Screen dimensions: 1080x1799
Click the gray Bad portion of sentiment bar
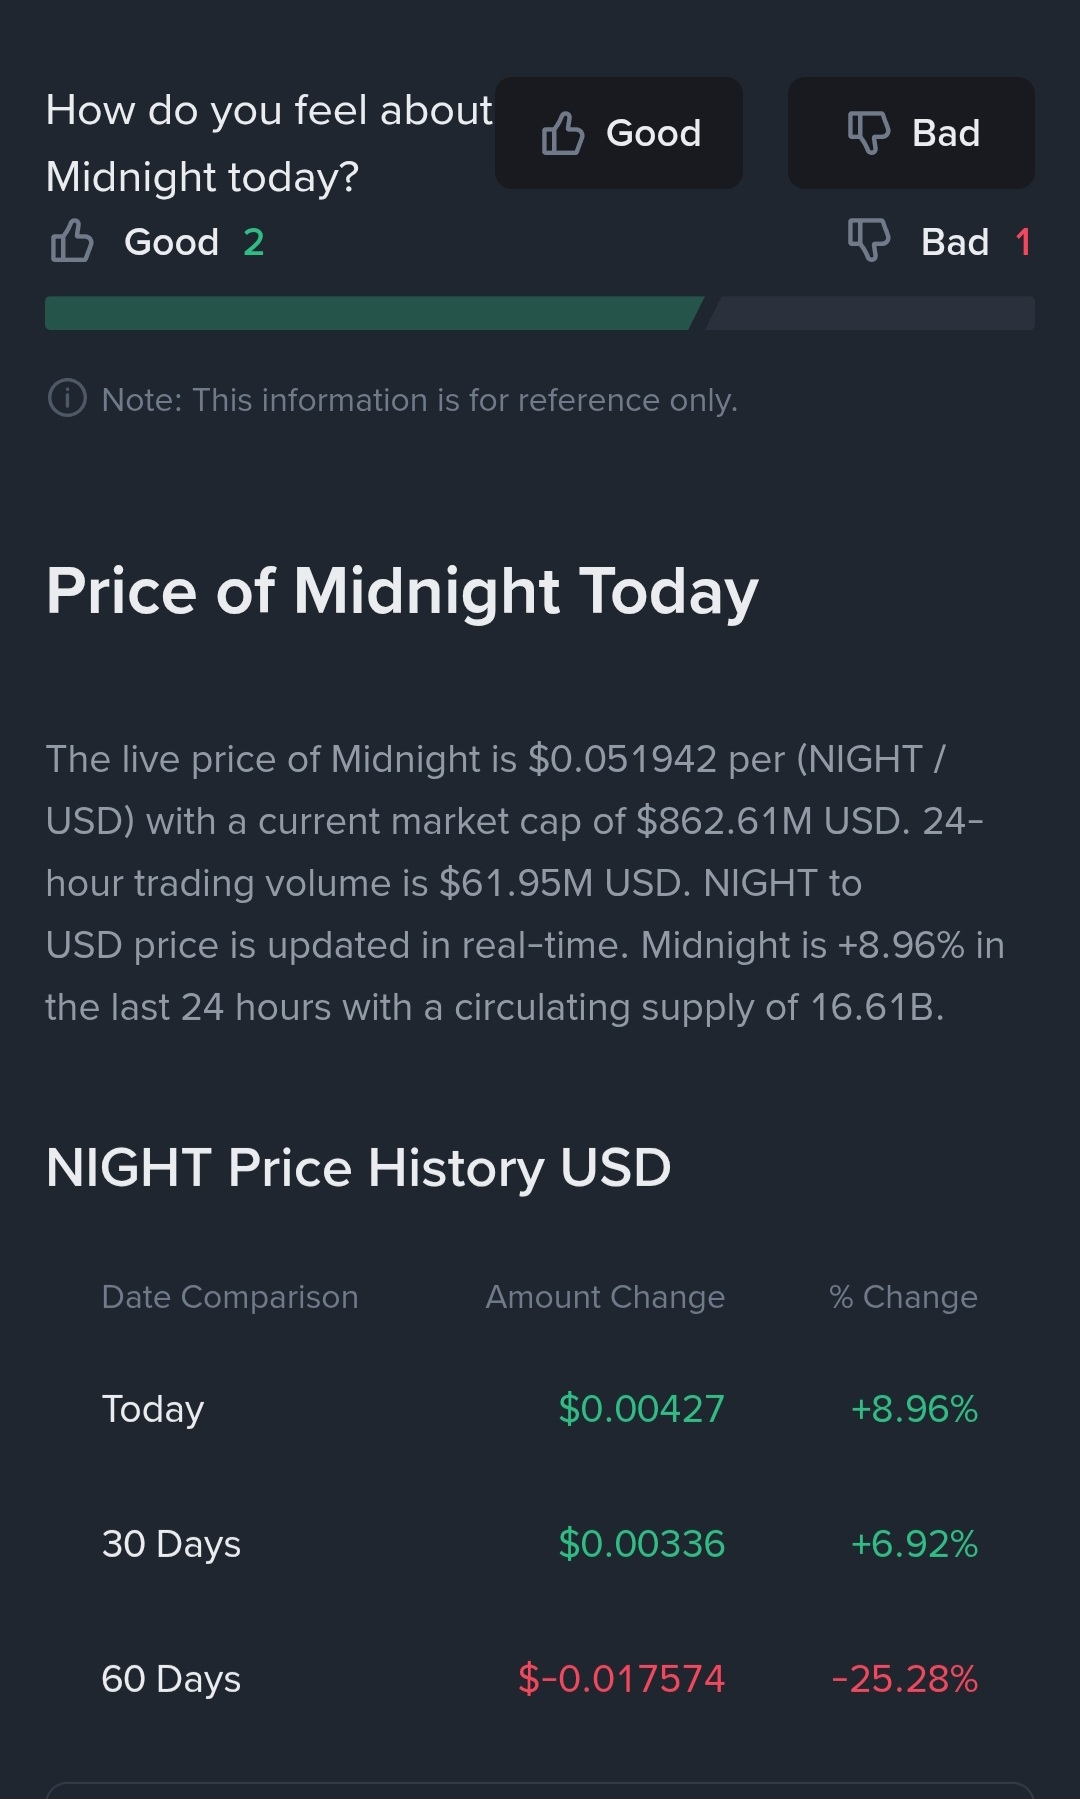[x=870, y=313]
